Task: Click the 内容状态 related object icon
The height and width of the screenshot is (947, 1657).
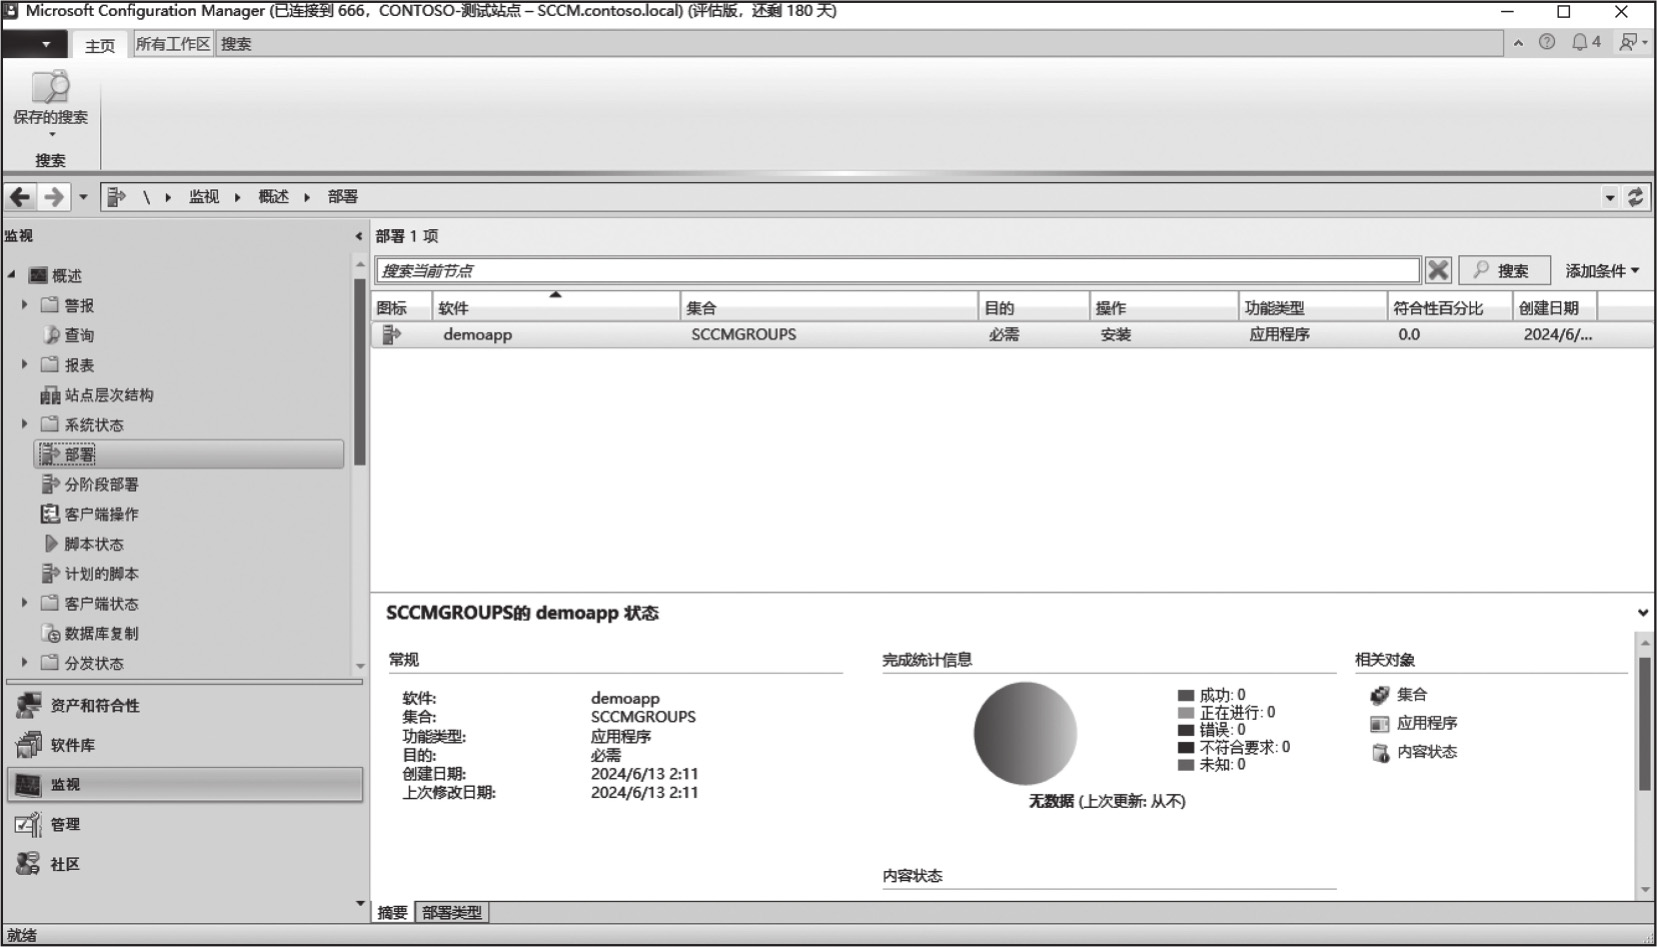Action: point(1380,753)
